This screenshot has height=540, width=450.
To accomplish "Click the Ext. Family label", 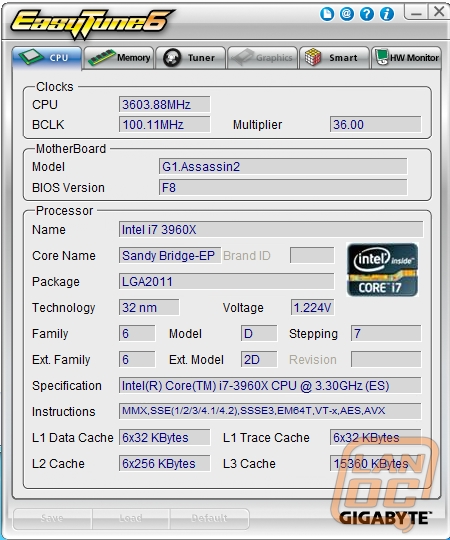I will (x=61, y=360).
